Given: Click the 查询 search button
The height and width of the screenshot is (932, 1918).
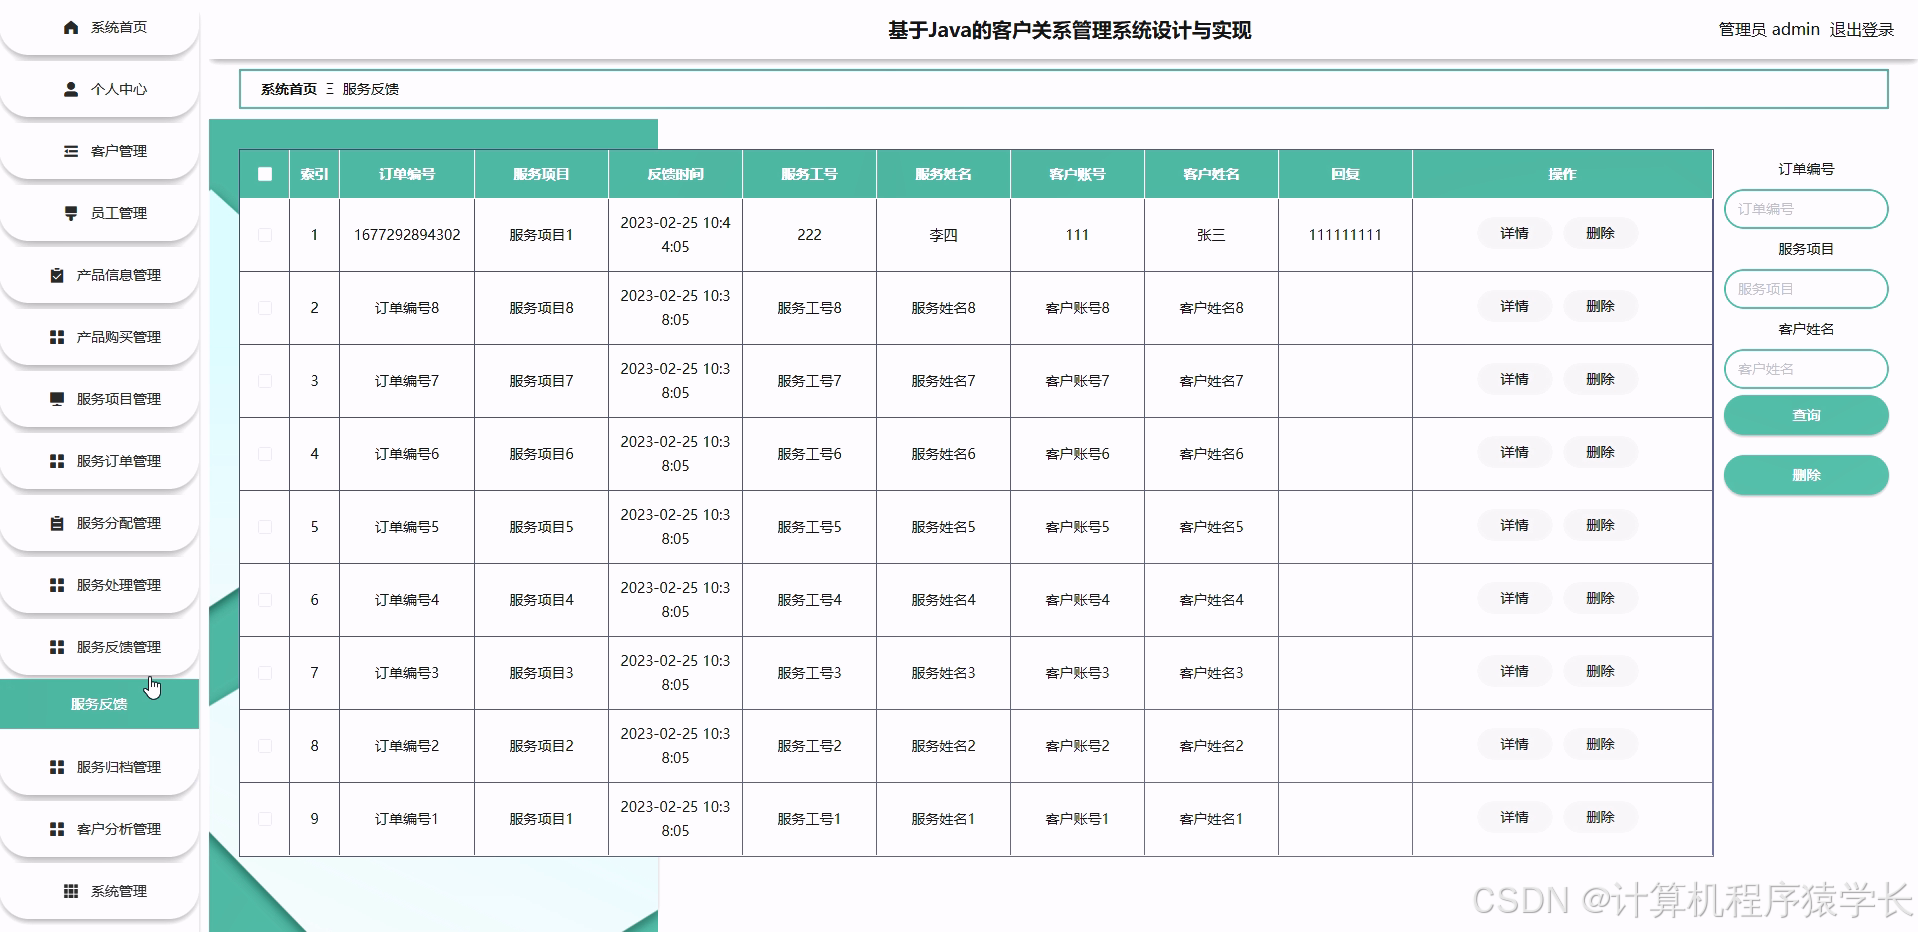Looking at the screenshot, I should pyautogui.click(x=1805, y=415).
